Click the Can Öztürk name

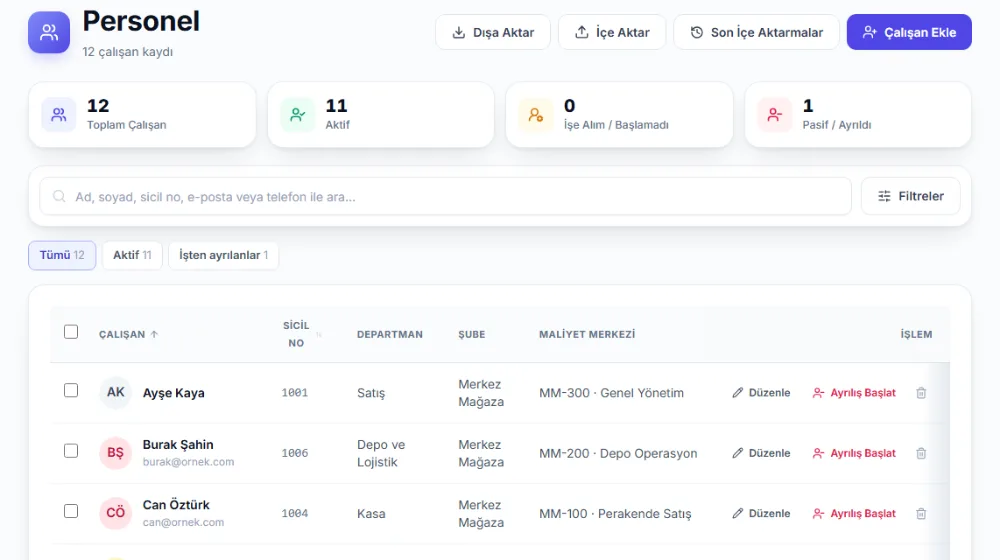(176, 505)
